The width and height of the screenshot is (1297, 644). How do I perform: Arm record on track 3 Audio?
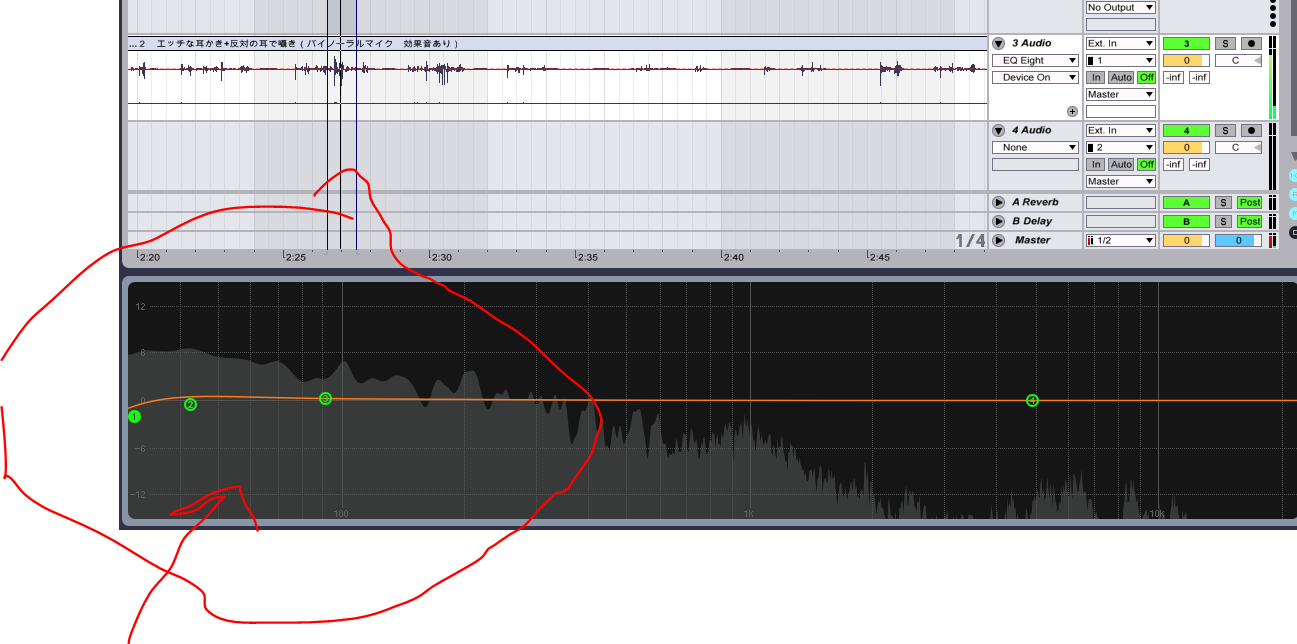pos(1250,44)
